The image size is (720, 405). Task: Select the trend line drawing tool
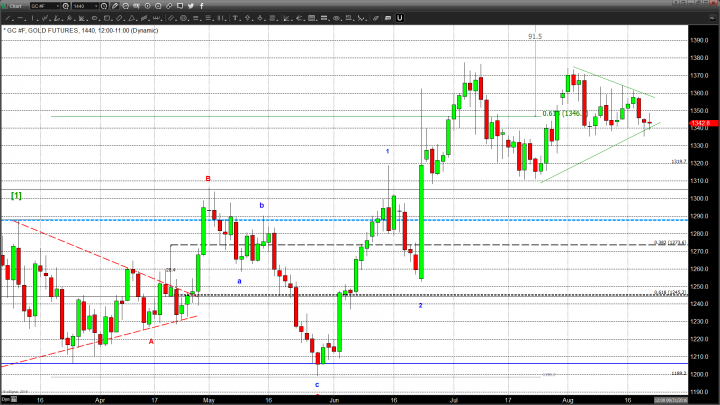(x=8, y=18)
